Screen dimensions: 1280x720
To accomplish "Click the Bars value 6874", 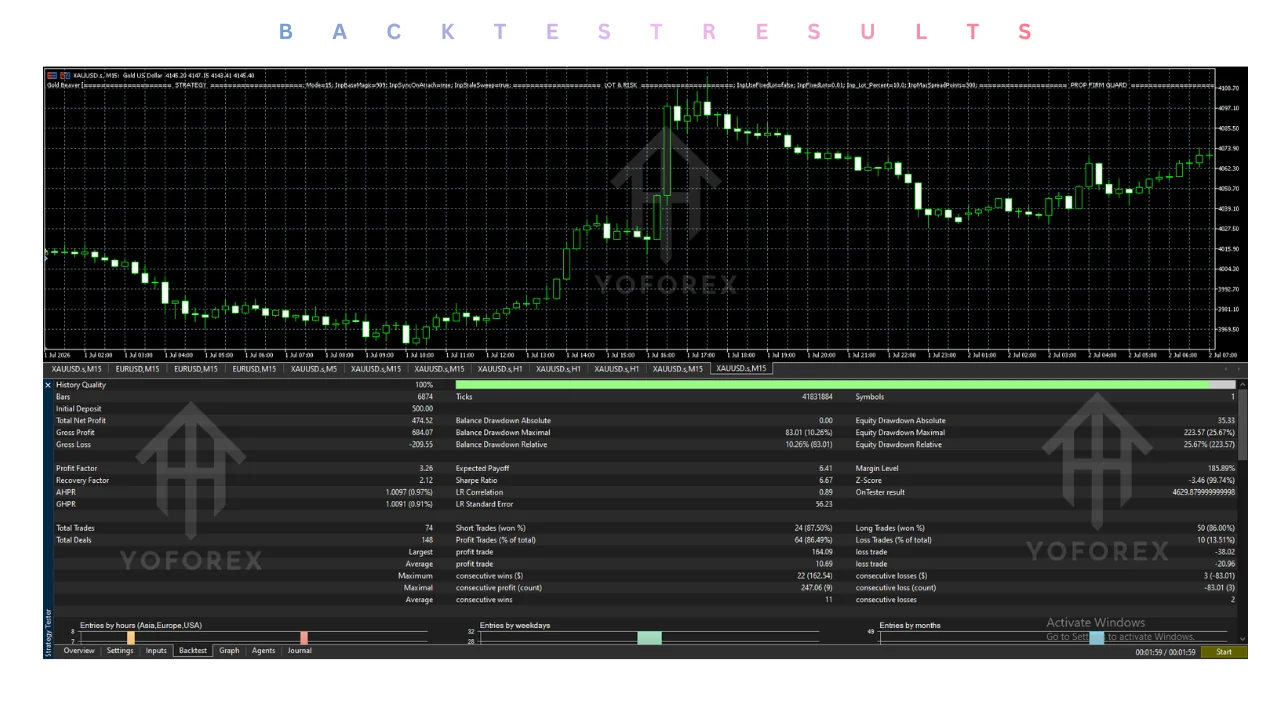I will 425,397.
